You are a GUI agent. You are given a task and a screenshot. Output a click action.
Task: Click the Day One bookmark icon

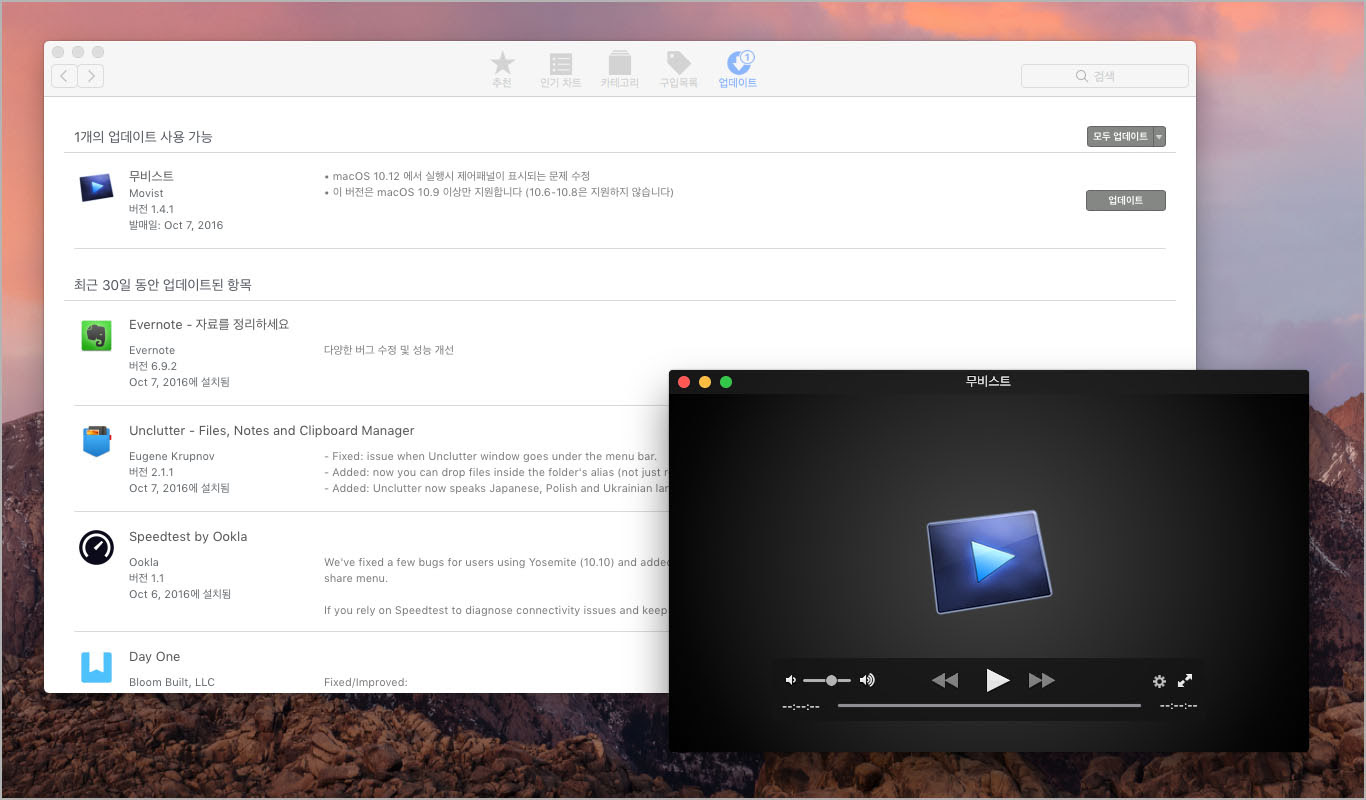pos(97,667)
